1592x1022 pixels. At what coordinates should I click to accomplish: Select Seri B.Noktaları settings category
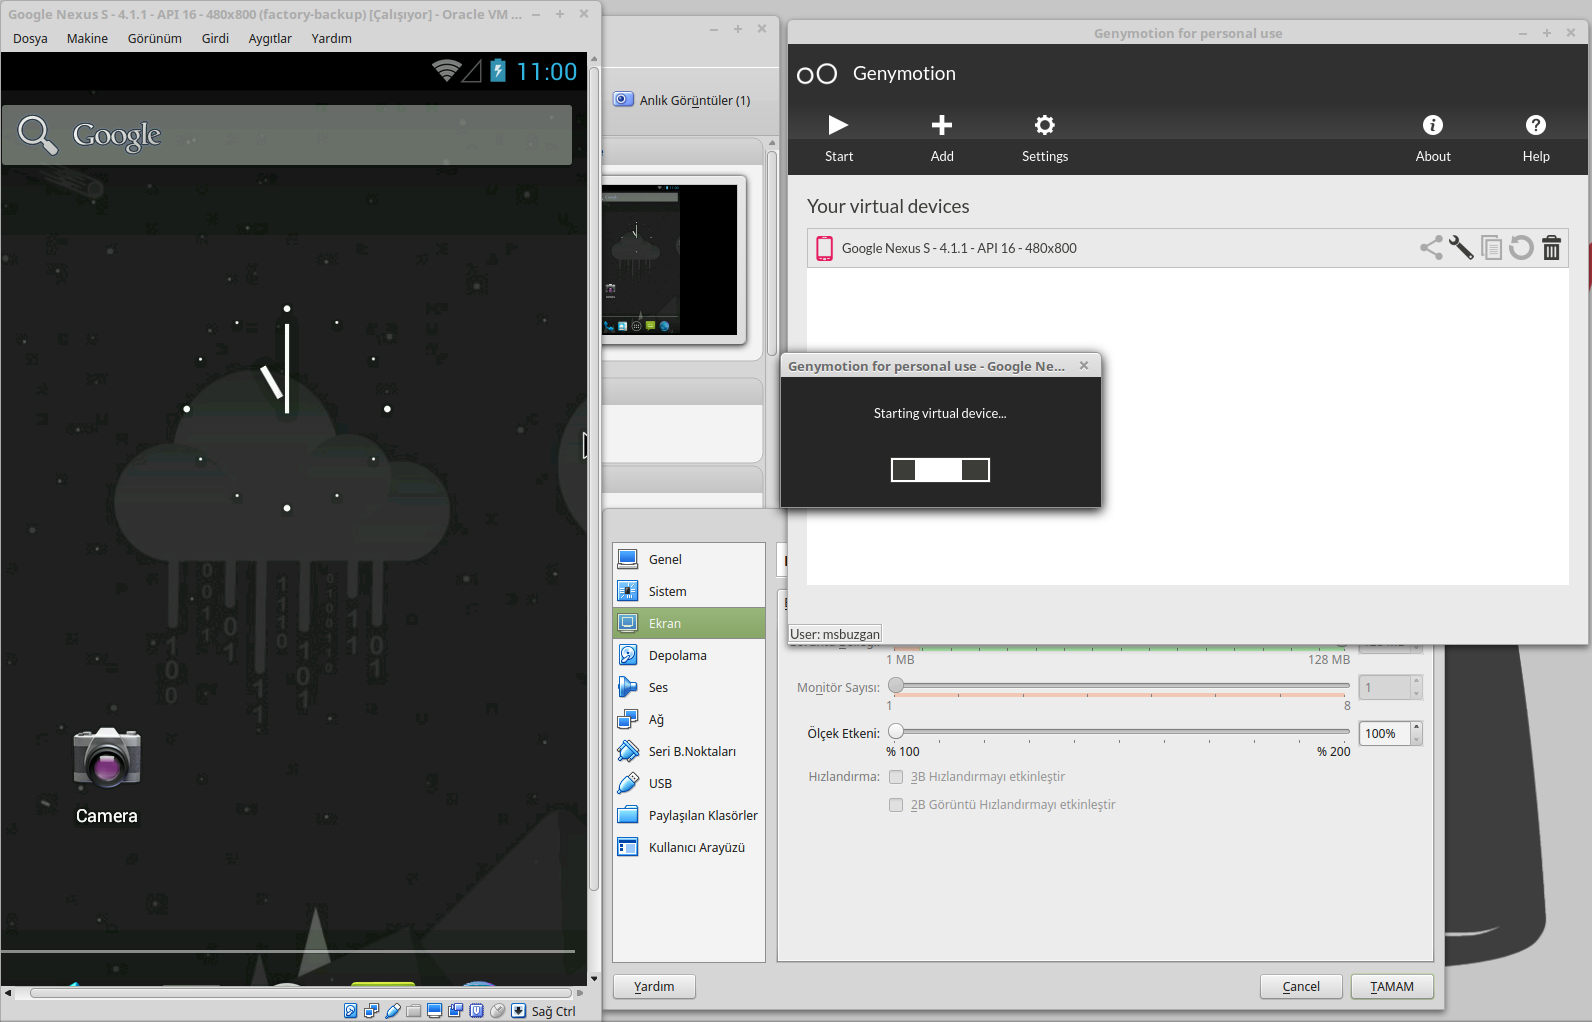689,751
